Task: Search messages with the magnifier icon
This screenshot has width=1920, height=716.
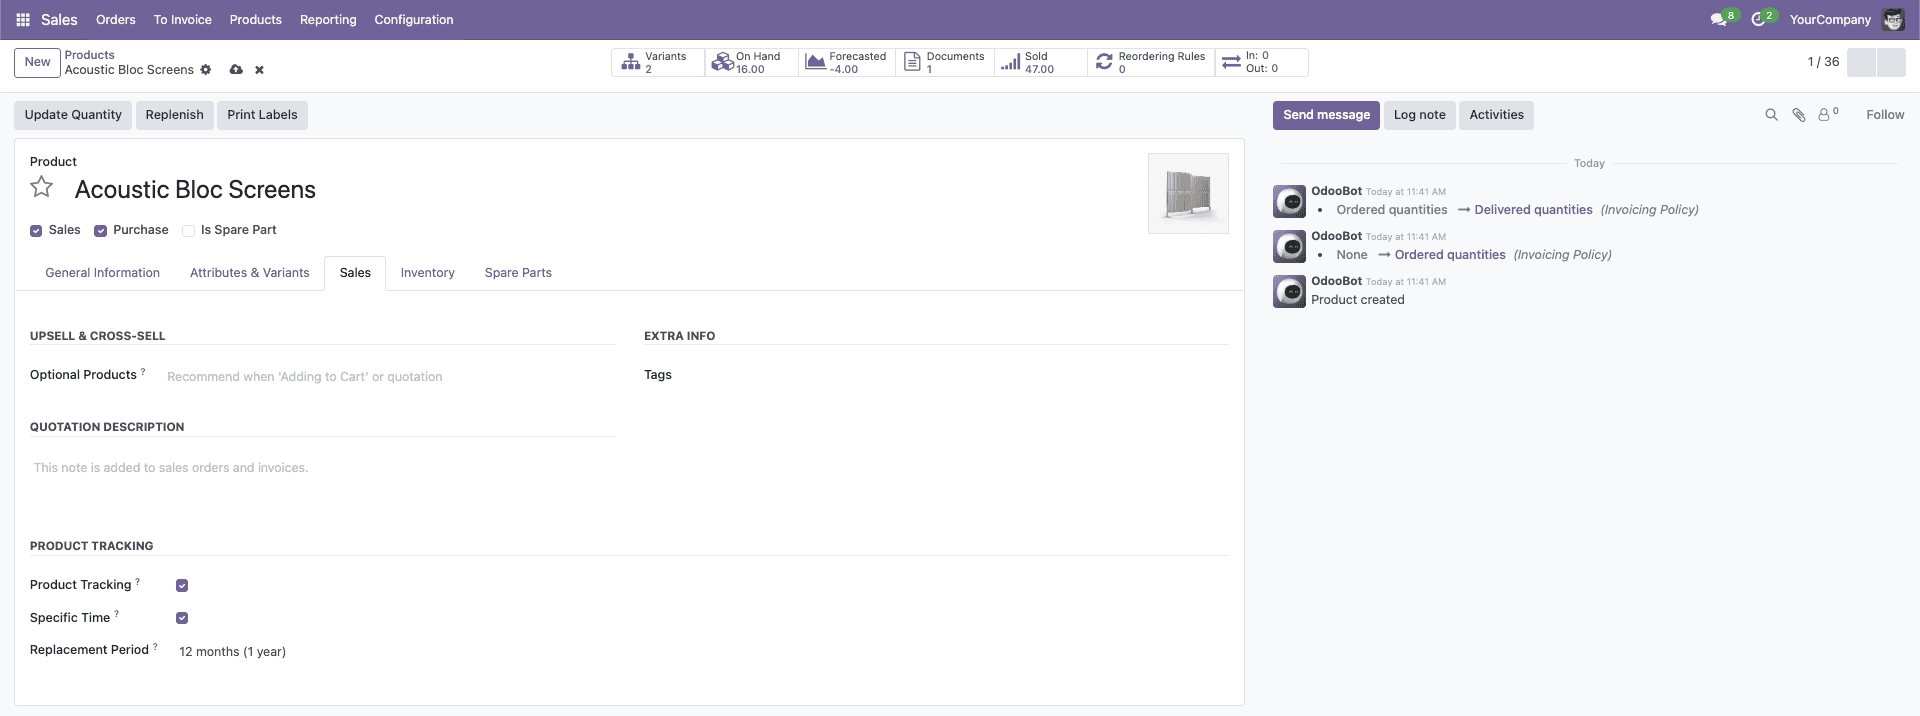Action: coord(1771,115)
